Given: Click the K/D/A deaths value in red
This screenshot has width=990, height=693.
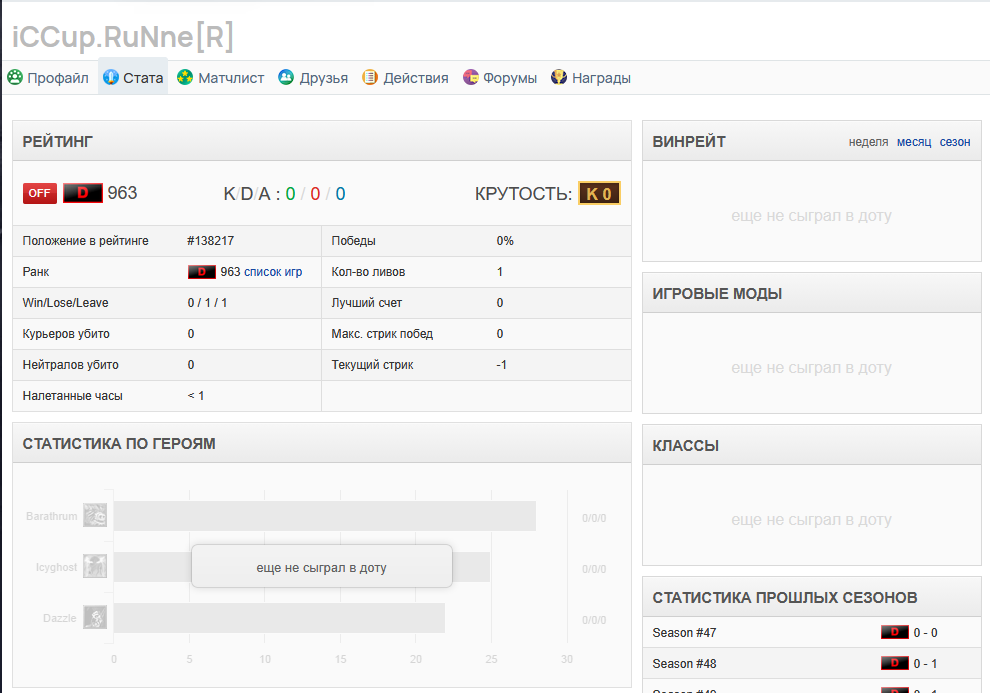Looking at the screenshot, I should (x=315, y=193).
